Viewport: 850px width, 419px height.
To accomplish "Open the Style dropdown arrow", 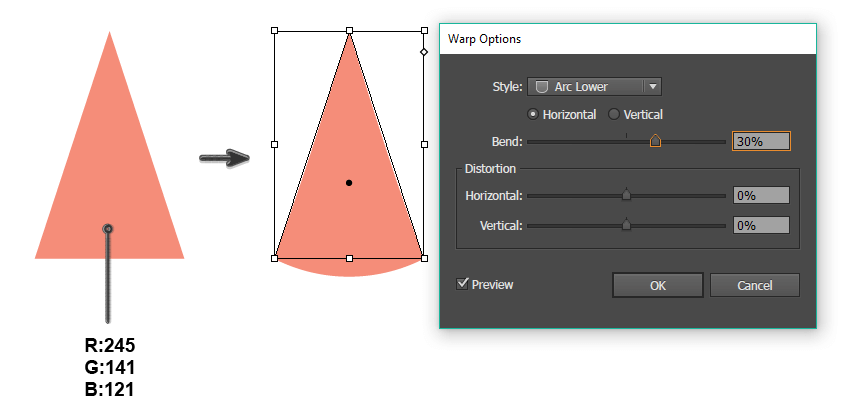I will pyautogui.click(x=652, y=87).
